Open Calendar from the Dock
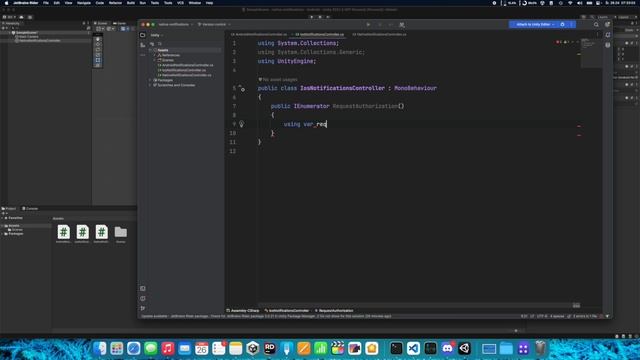The width and height of the screenshot is (640, 360). click(202, 348)
